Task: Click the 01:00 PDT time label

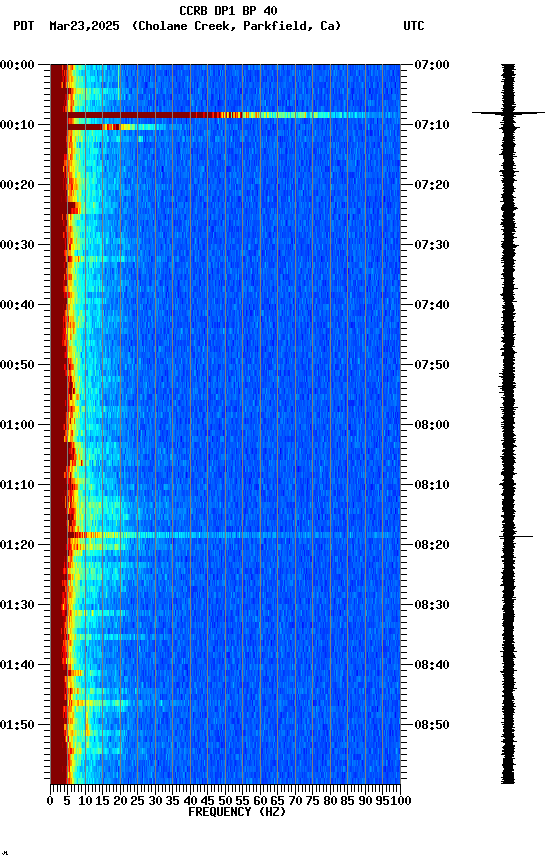Action: [17, 425]
